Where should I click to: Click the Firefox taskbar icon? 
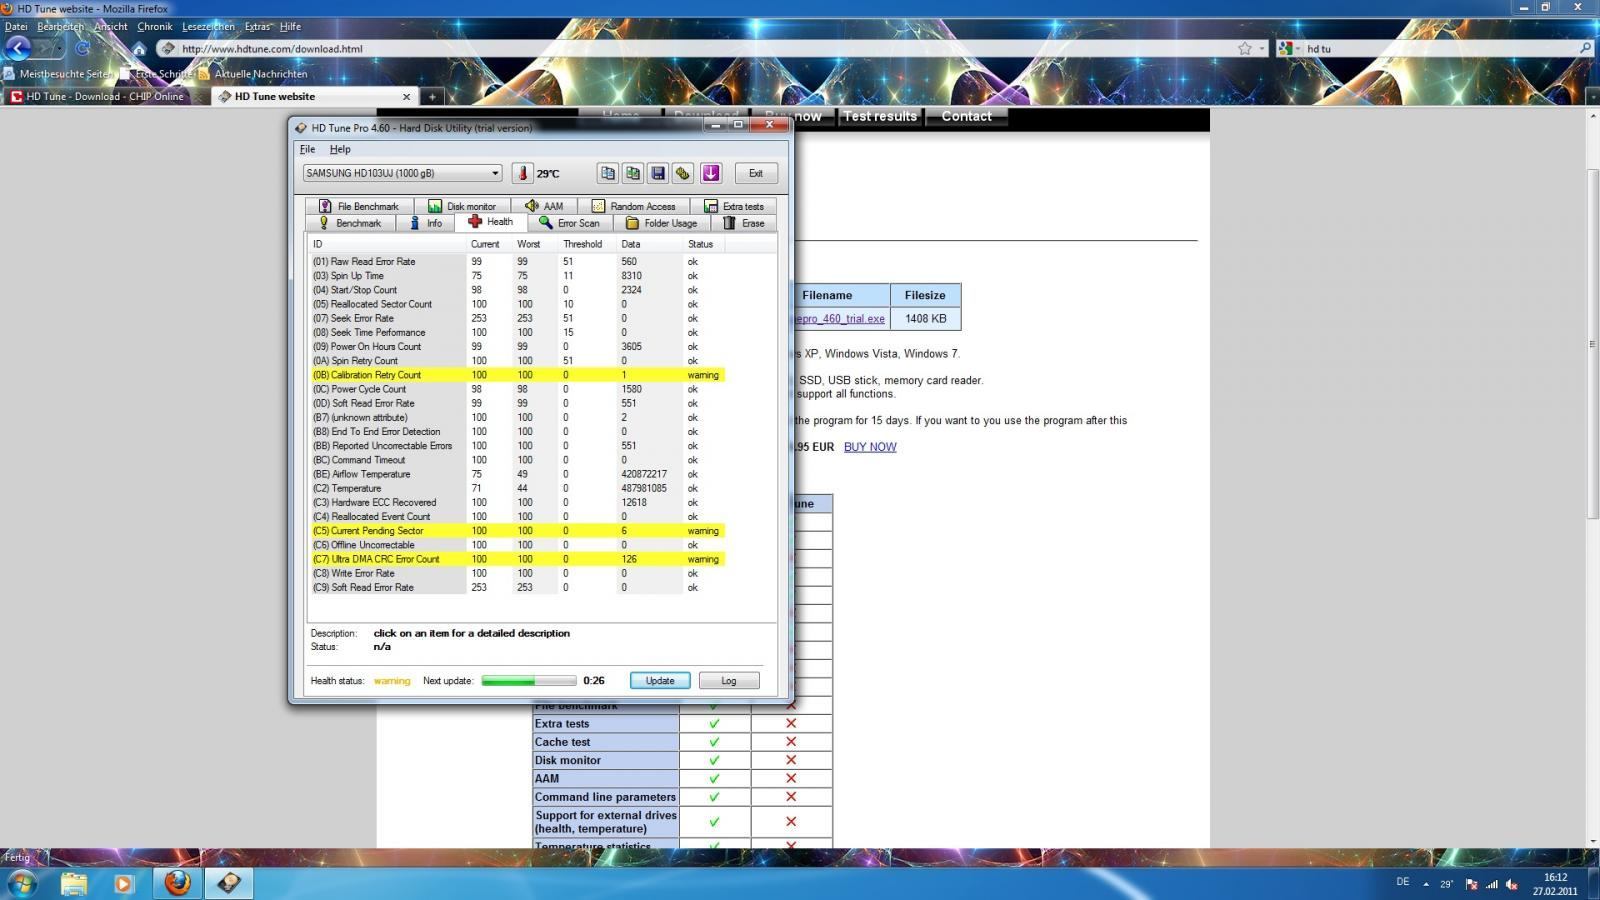point(178,883)
